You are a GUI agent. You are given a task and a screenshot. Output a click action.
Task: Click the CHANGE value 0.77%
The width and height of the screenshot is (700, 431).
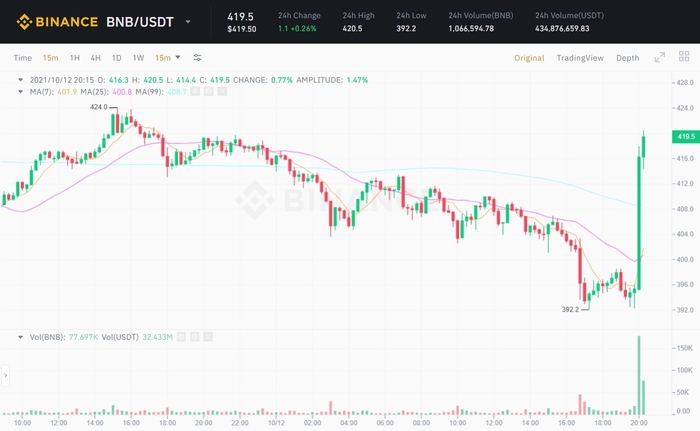pyautogui.click(x=282, y=80)
